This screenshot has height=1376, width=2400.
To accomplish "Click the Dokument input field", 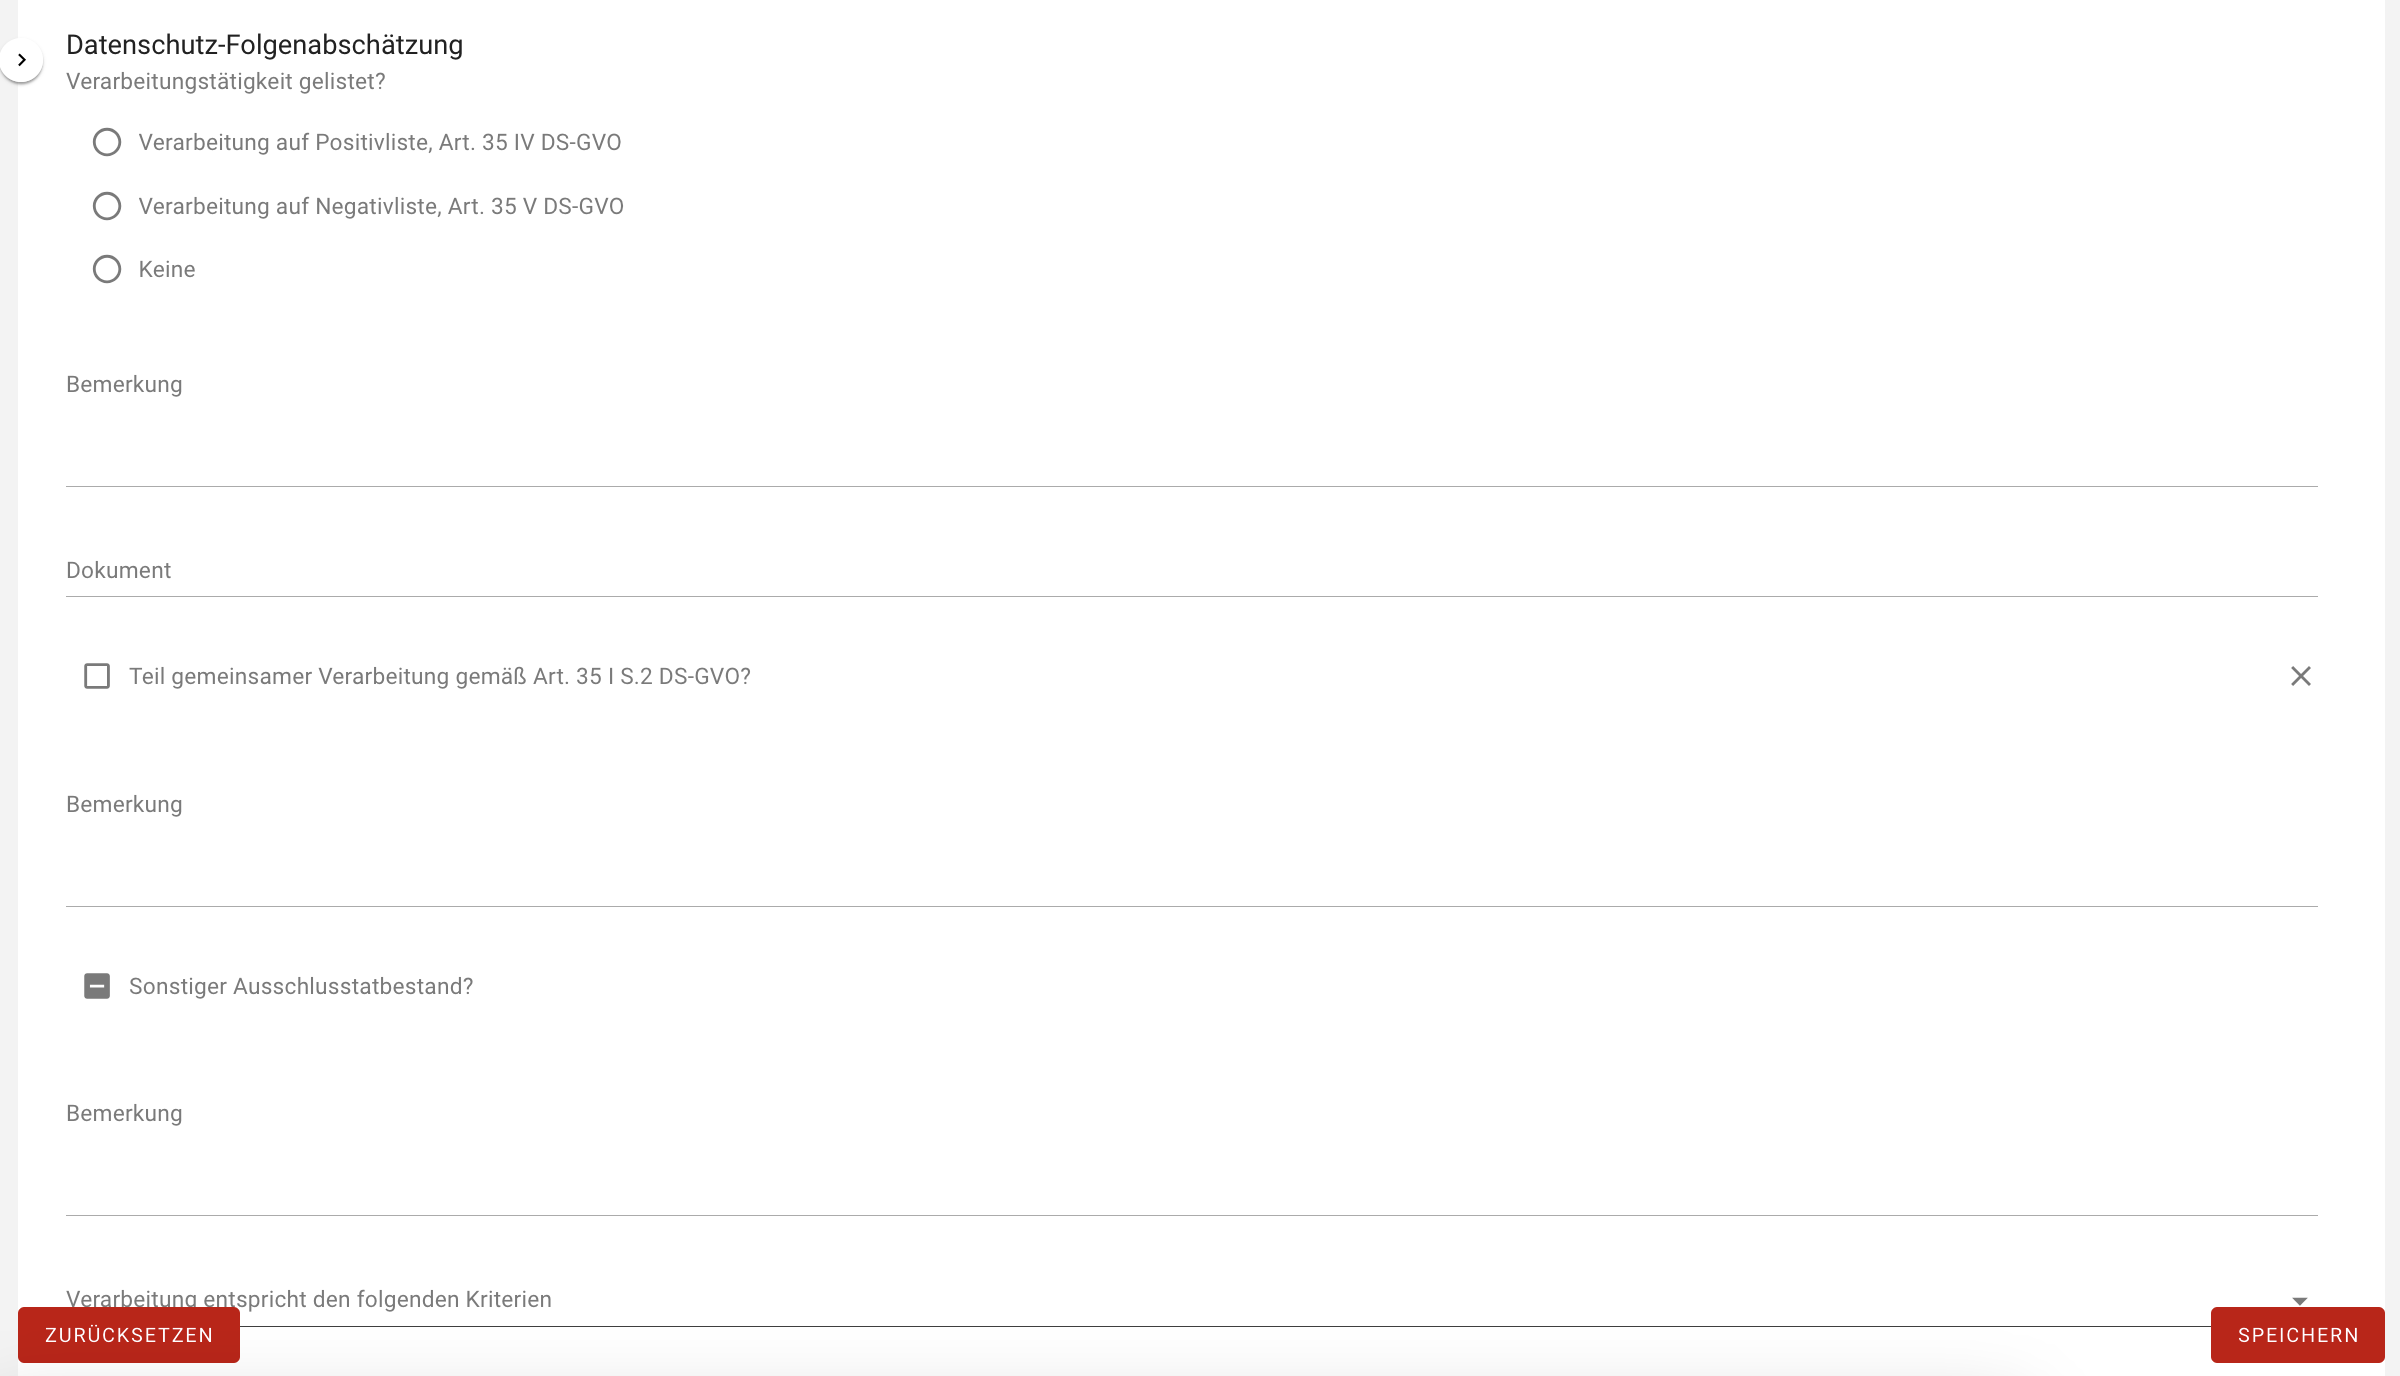I will (x=1192, y=571).
